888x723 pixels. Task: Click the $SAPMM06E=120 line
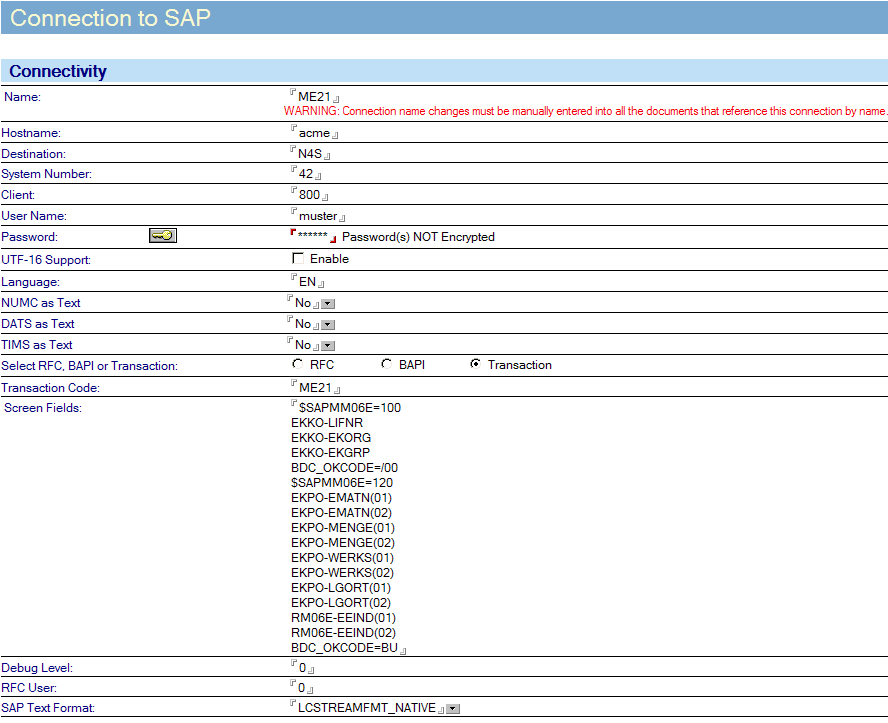pos(341,483)
